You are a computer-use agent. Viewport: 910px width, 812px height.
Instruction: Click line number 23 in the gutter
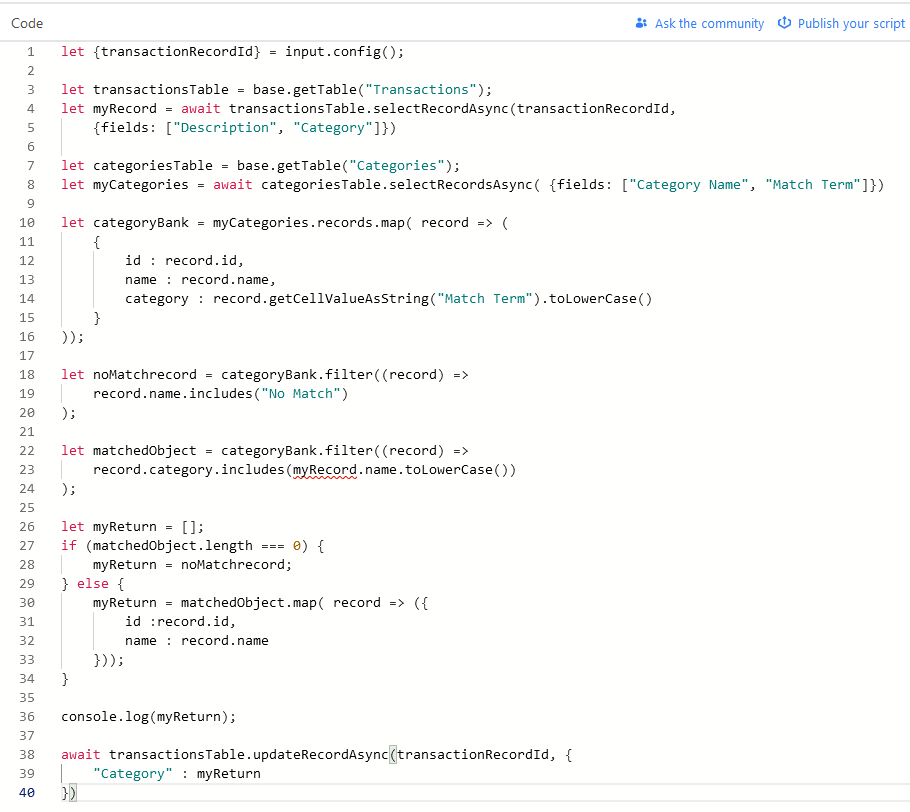pos(27,470)
